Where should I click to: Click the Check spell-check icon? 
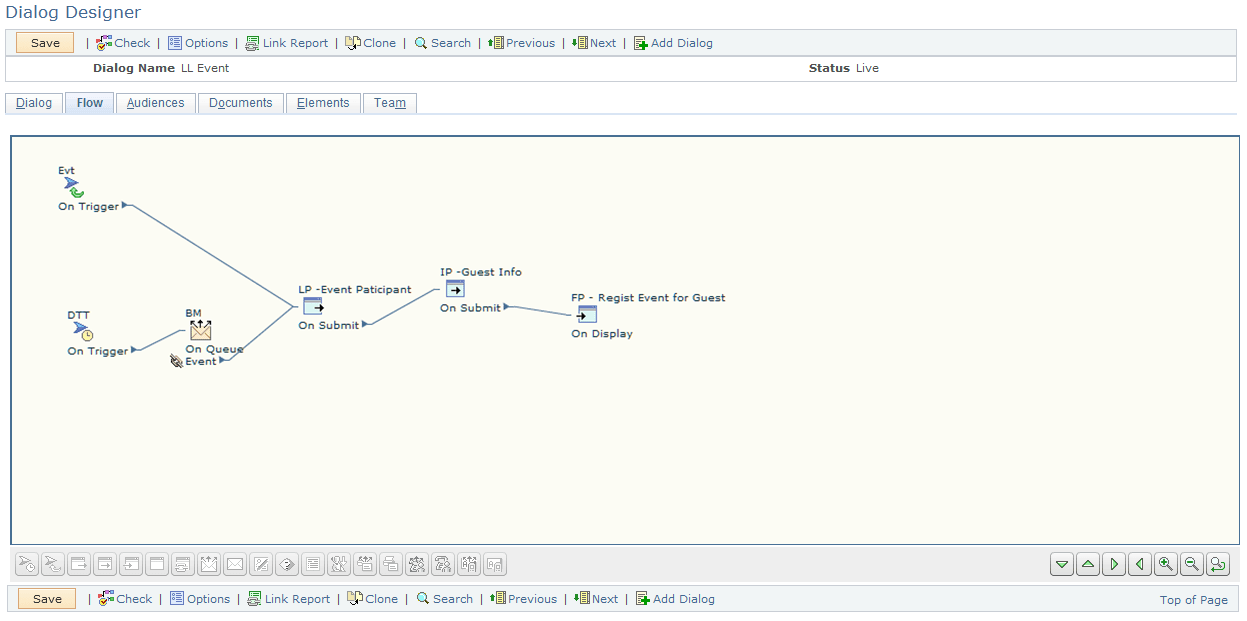(103, 42)
